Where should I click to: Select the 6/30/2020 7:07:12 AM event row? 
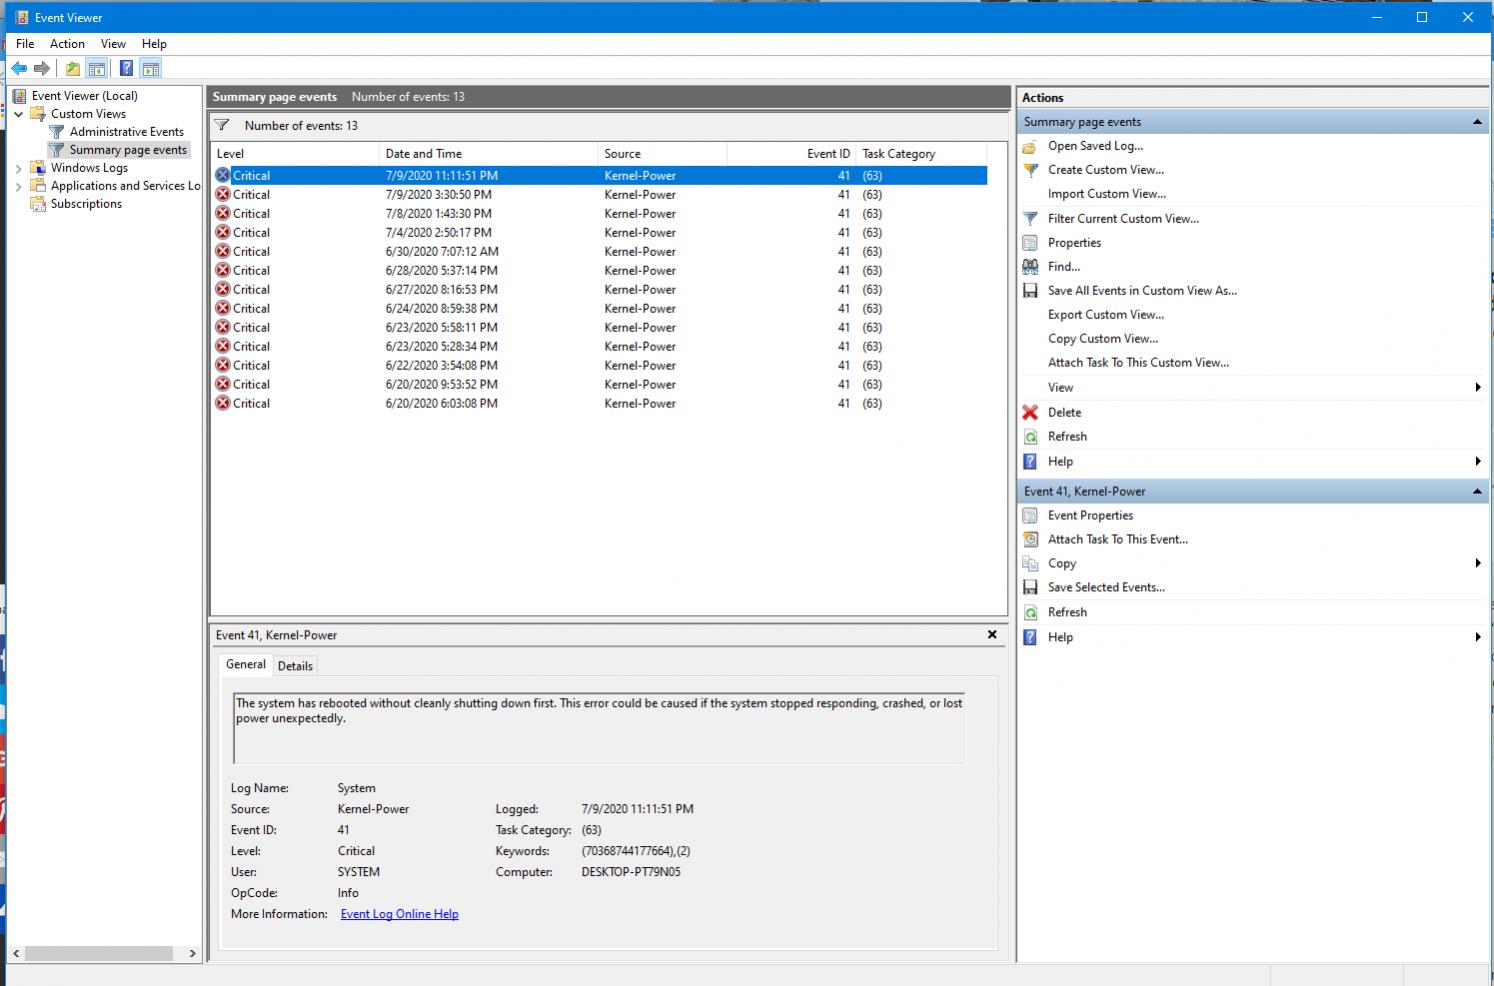441,252
